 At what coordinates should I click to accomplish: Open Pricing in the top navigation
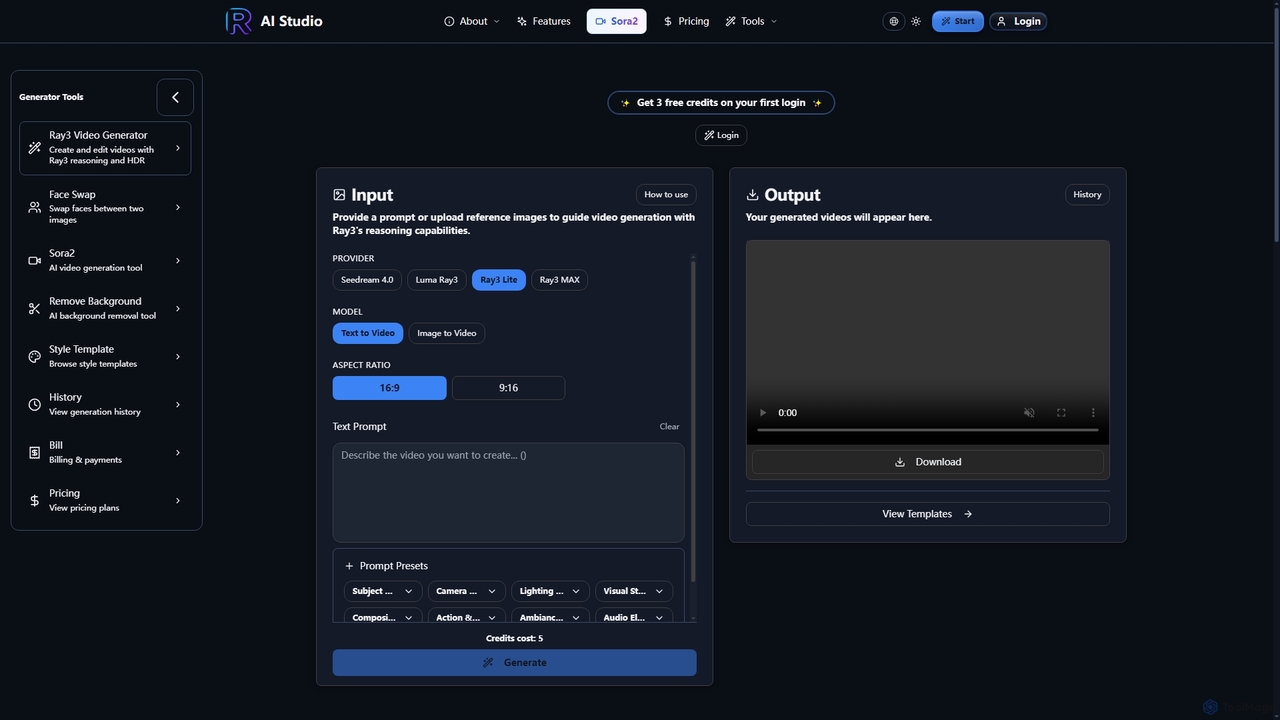click(x=686, y=21)
